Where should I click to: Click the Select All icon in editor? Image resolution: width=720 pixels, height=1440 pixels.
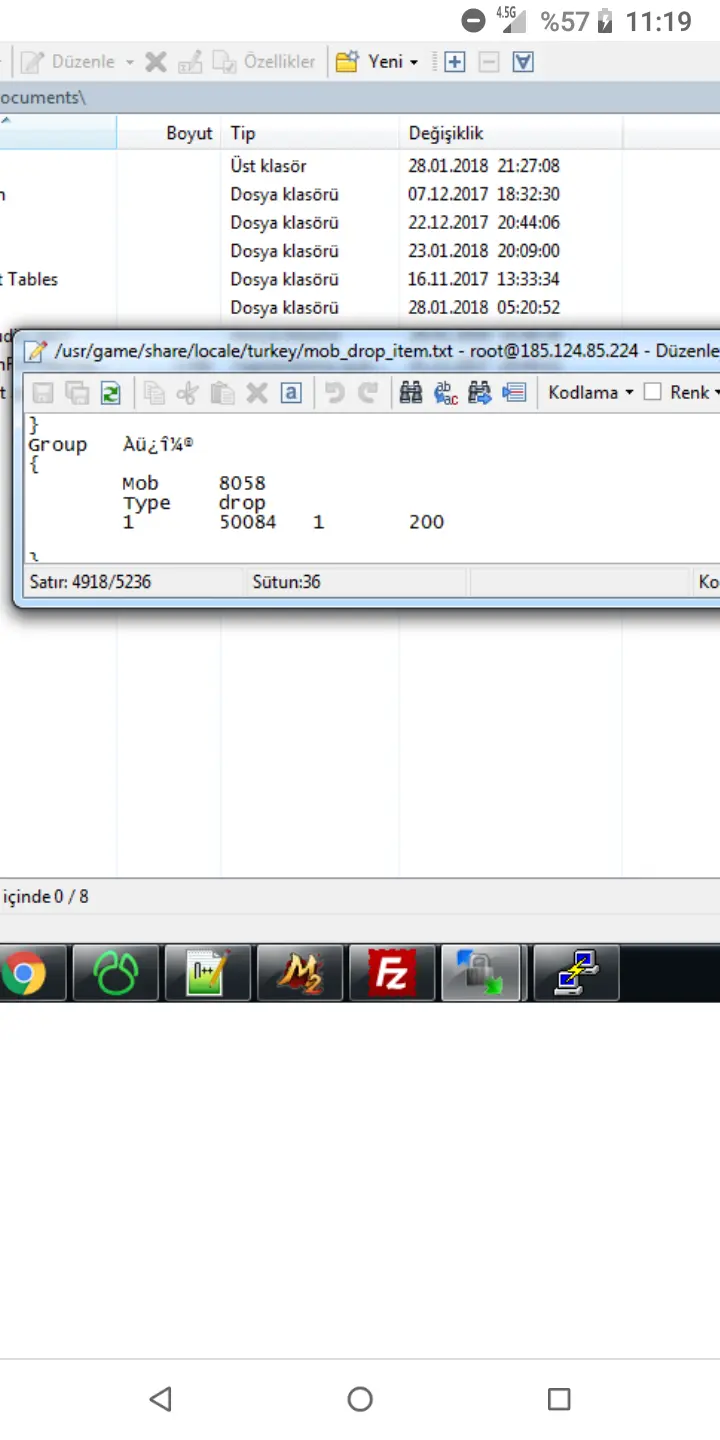(x=290, y=393)
